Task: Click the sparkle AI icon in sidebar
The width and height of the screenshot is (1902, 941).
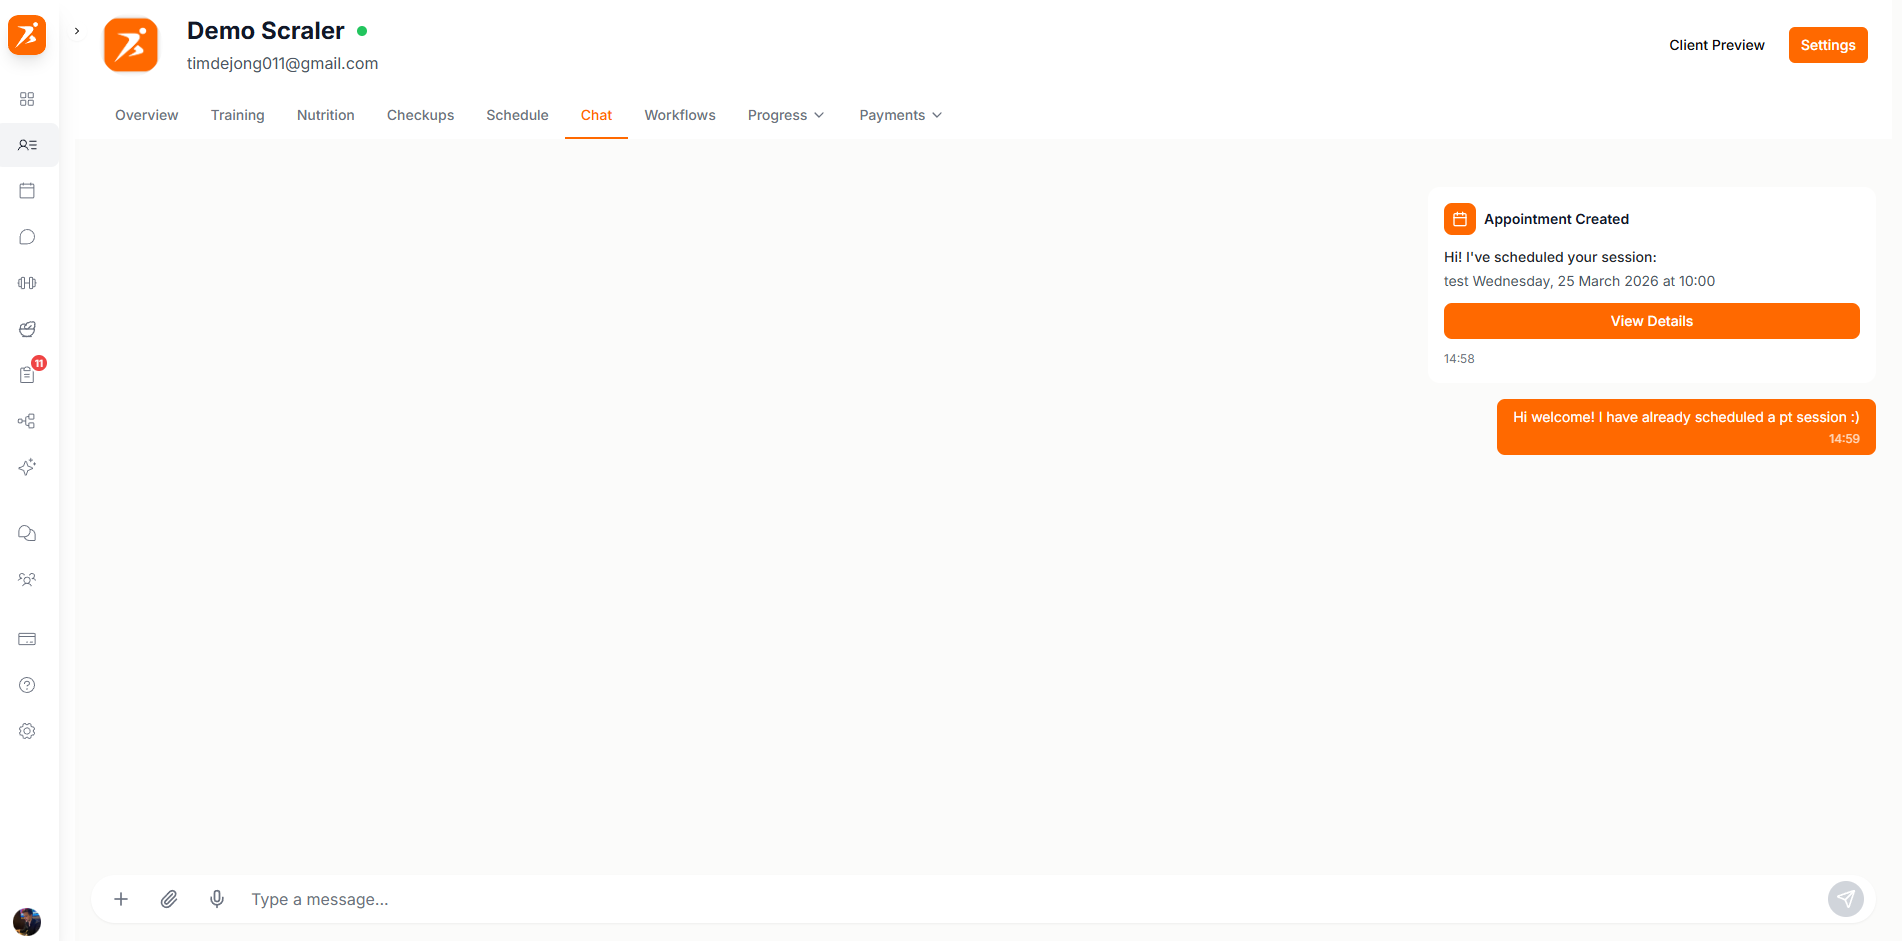Action: click(27, 467)
